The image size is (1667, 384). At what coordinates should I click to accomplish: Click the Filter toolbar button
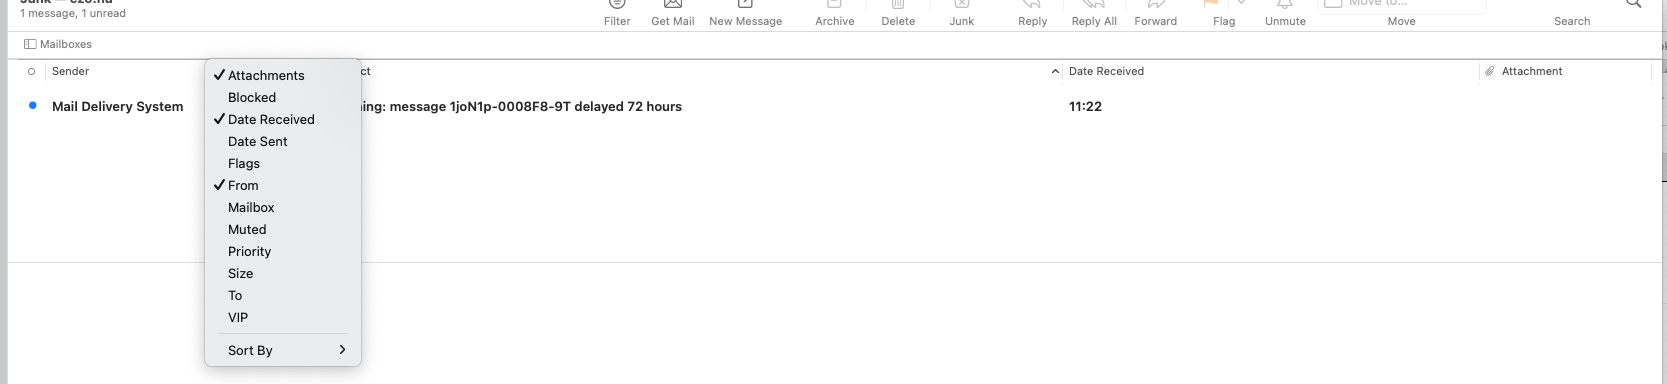tap(617, 13)
